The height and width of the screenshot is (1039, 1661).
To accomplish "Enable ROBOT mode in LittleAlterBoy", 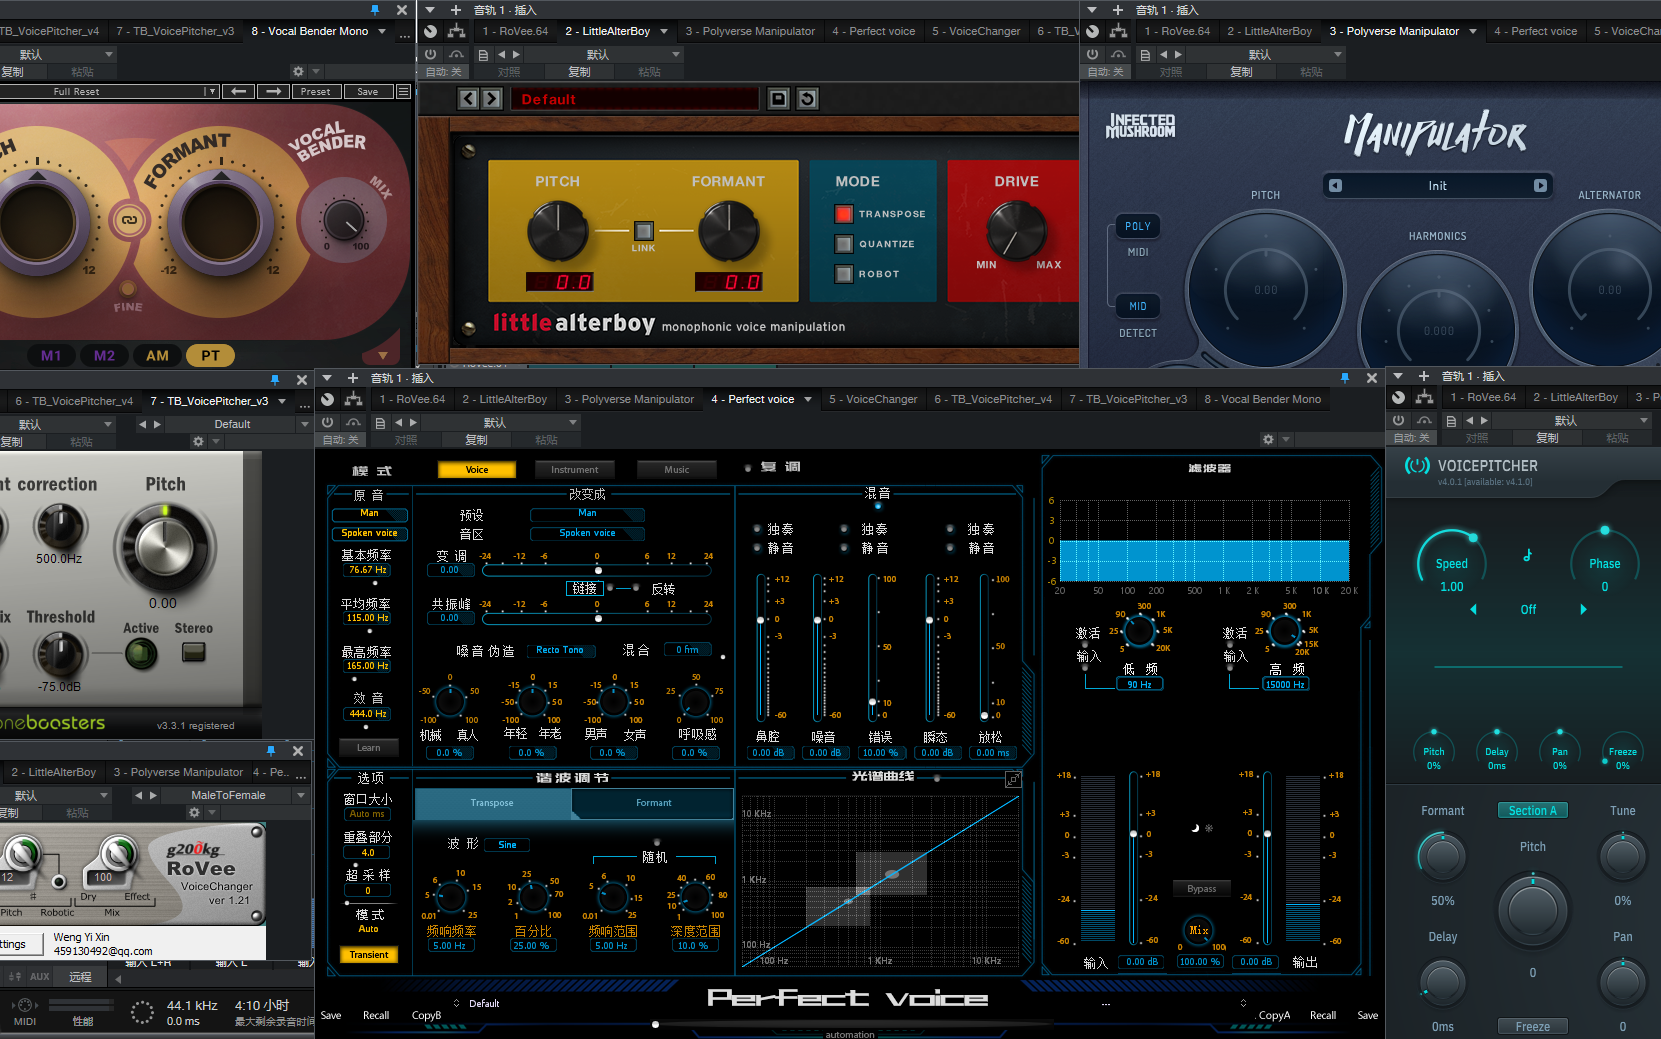I will tap(844, 273).
